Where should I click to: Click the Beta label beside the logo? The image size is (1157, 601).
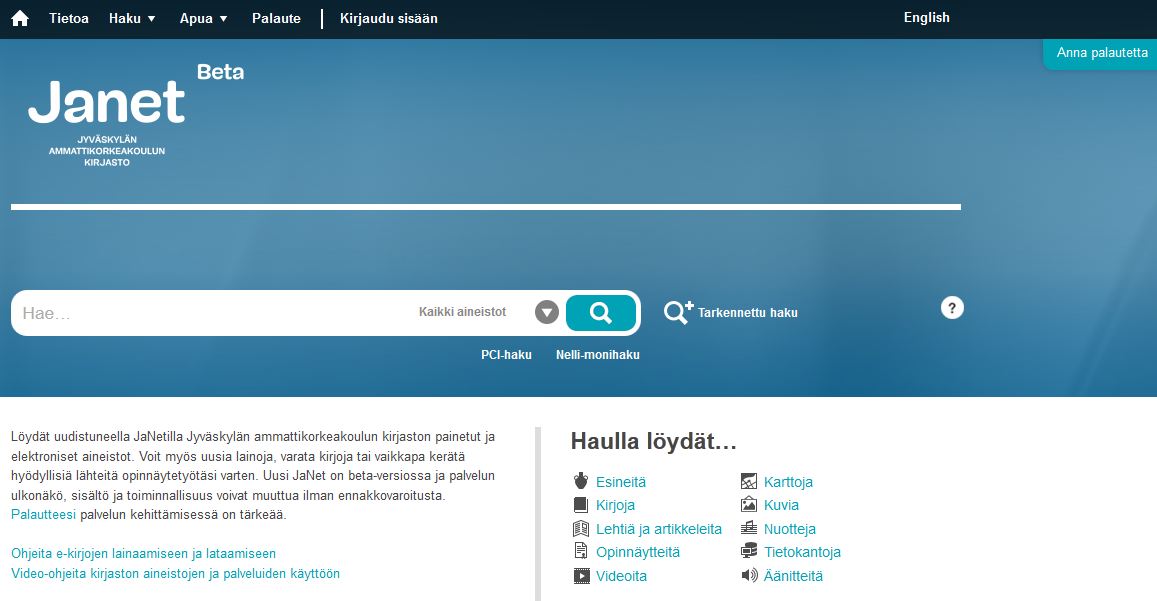click(x=221, y=72)
